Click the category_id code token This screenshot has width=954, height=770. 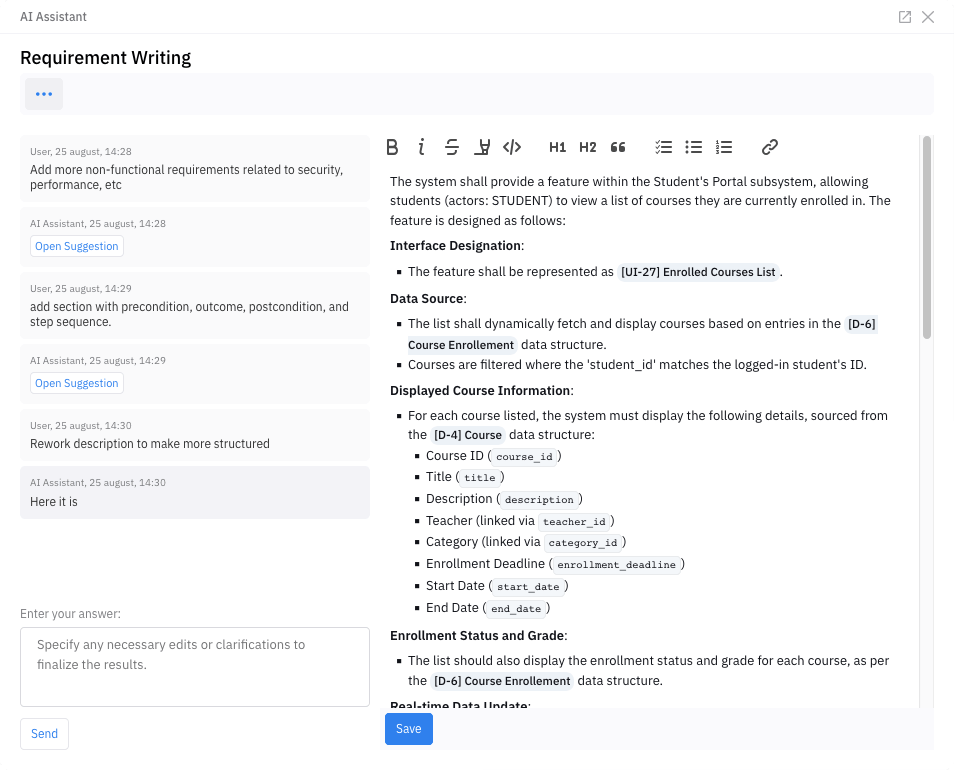[x=583, y=543]
